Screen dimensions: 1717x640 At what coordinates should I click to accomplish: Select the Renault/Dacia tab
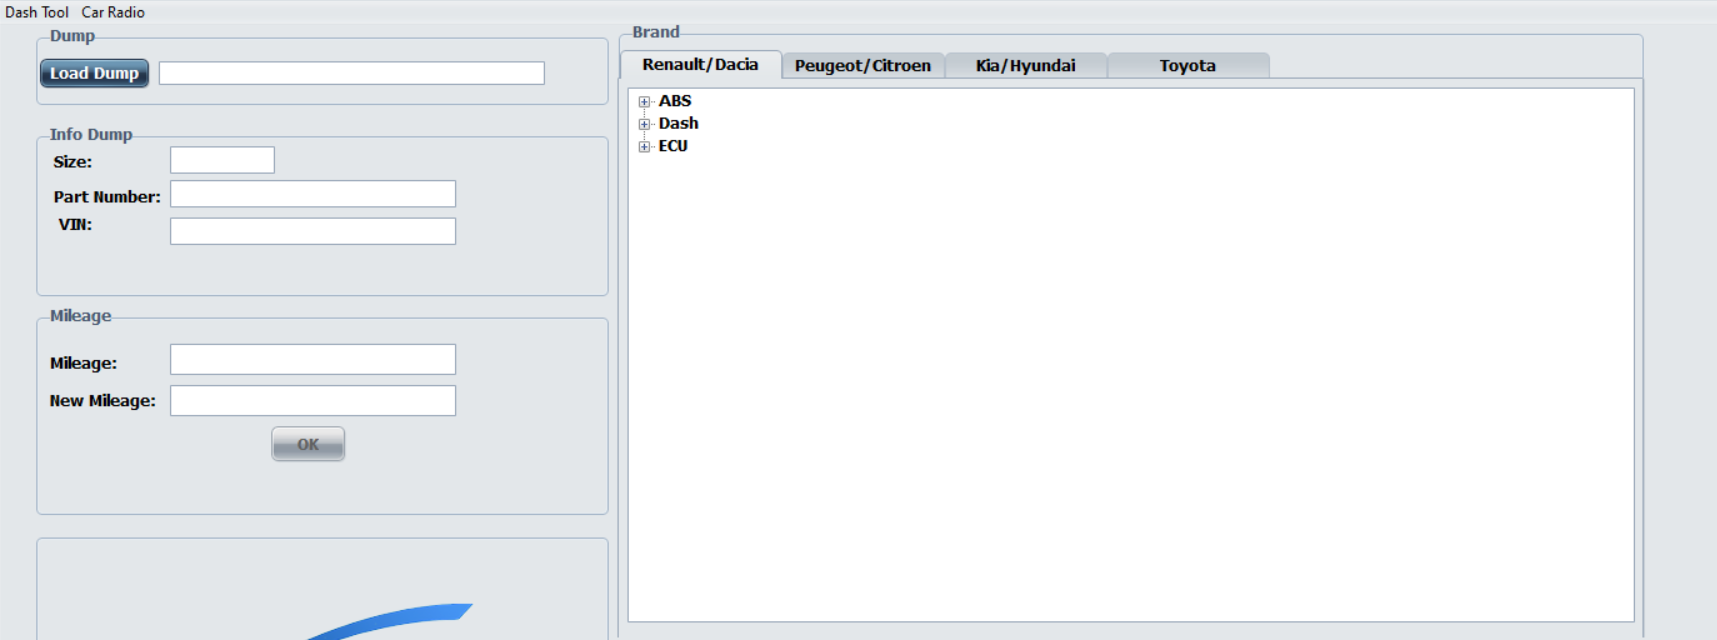coord(700,65)
